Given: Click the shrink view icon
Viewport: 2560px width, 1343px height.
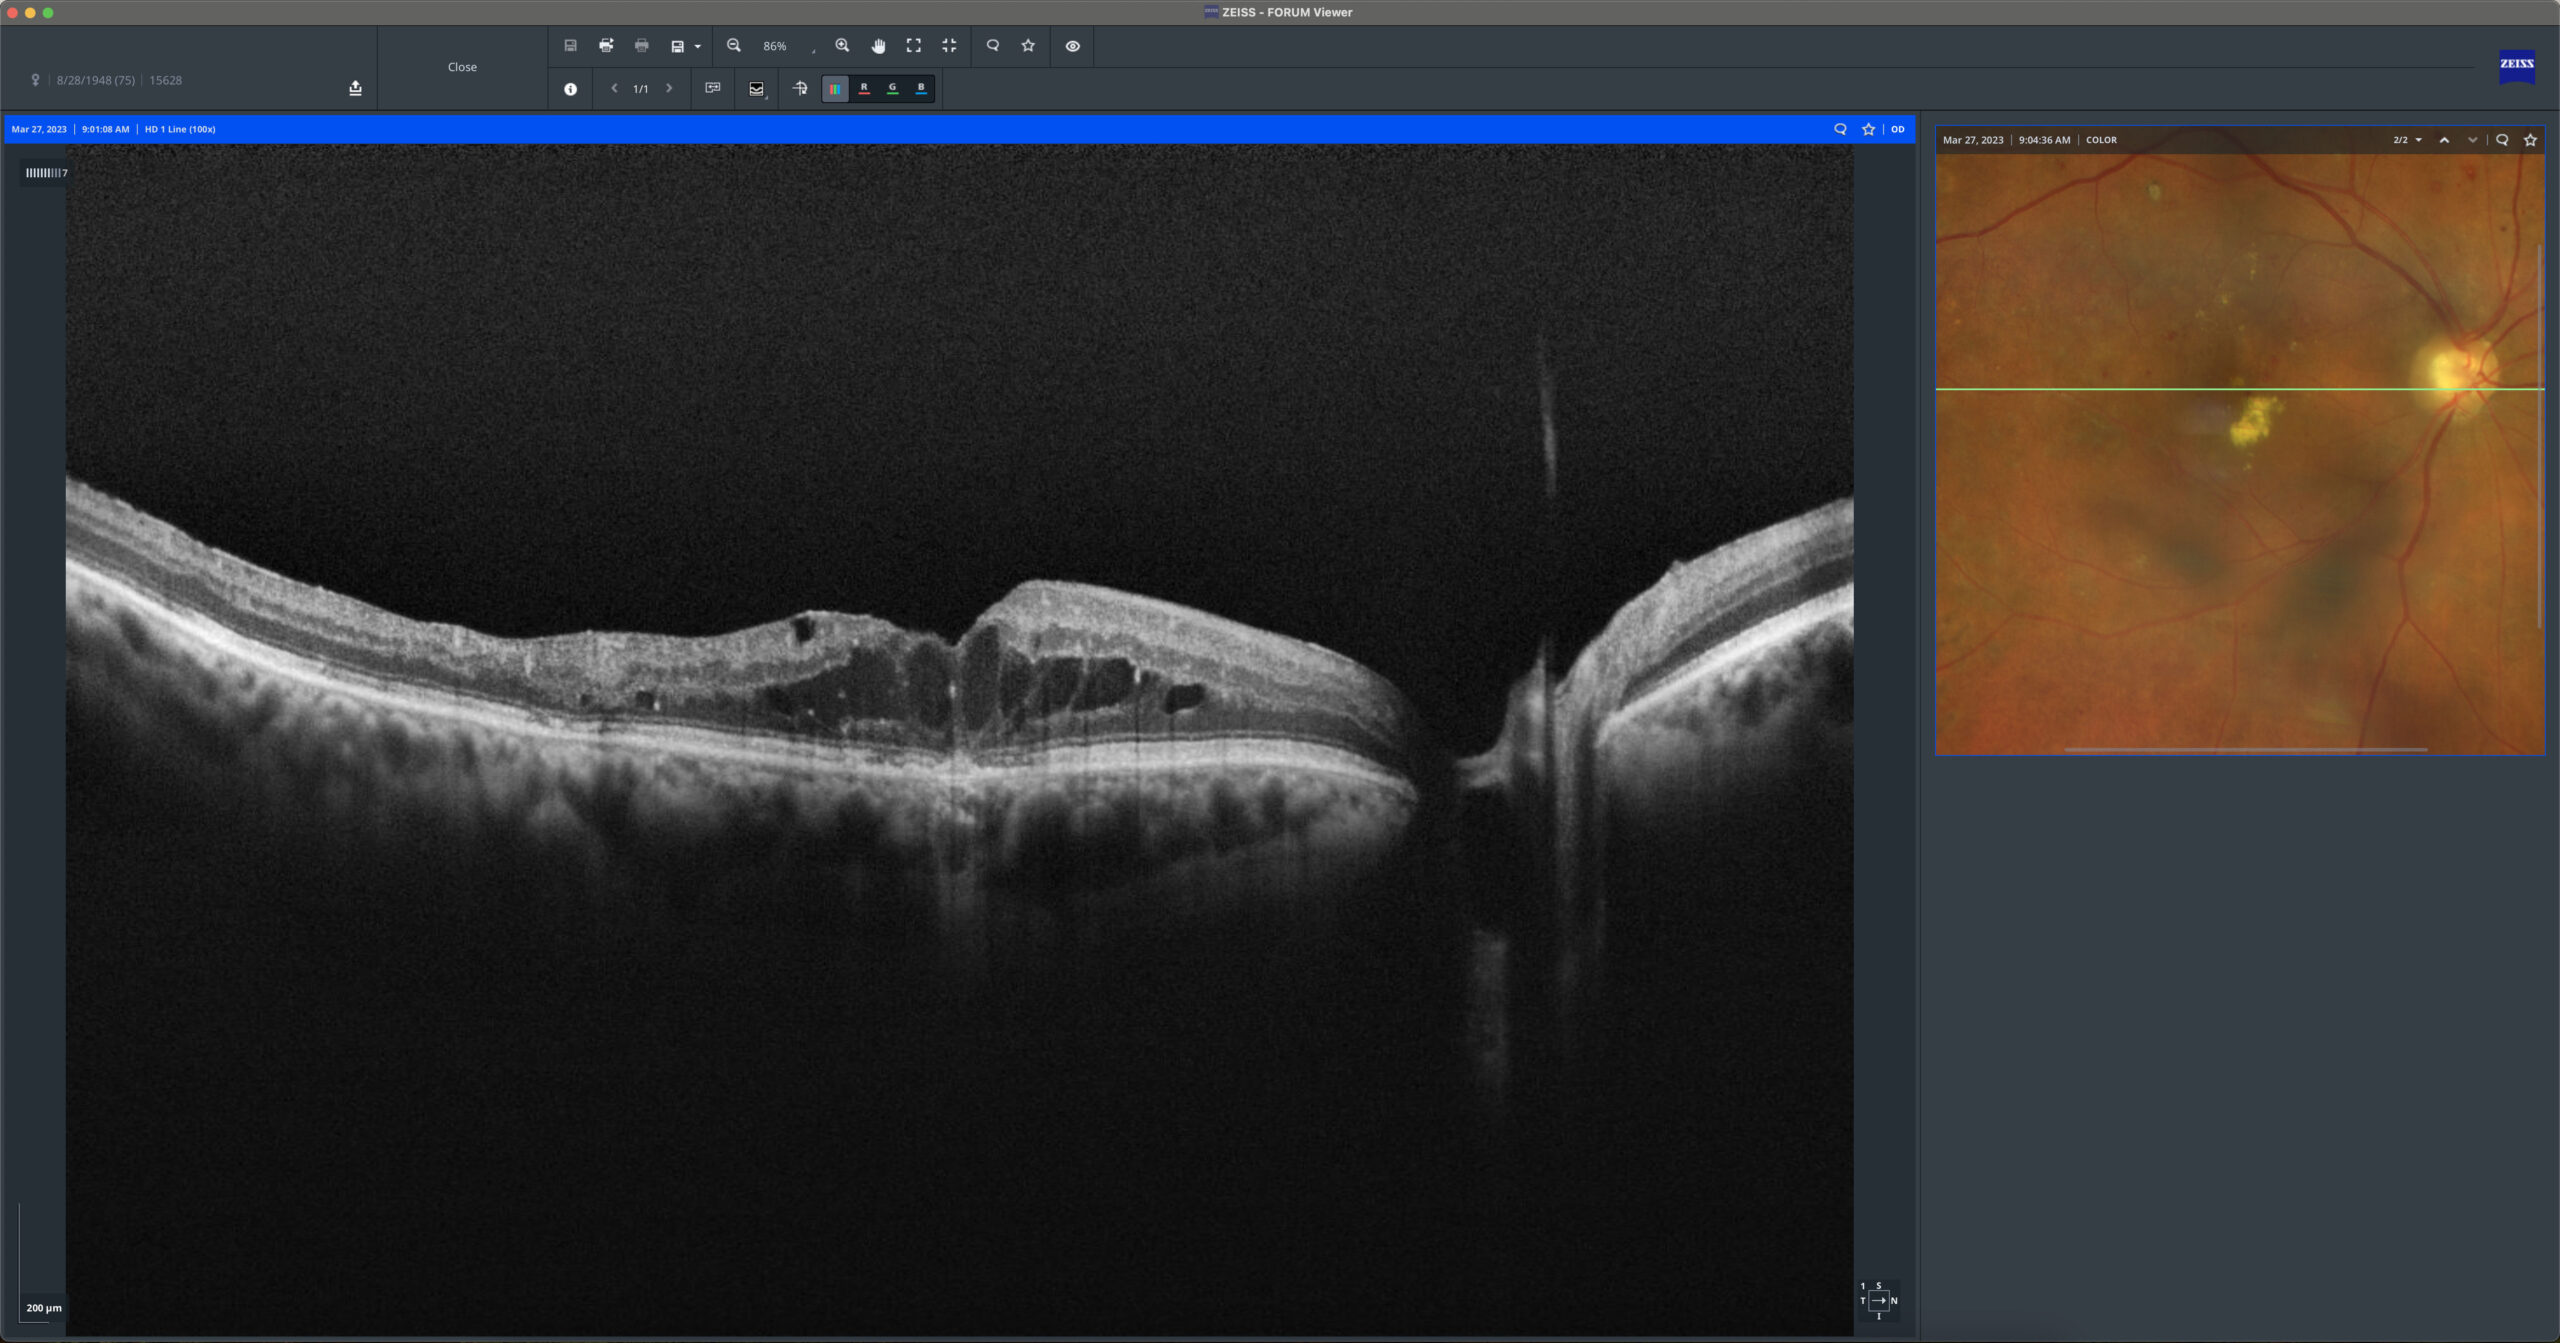Looking at the screenshot, I should [x=949, y=46].
